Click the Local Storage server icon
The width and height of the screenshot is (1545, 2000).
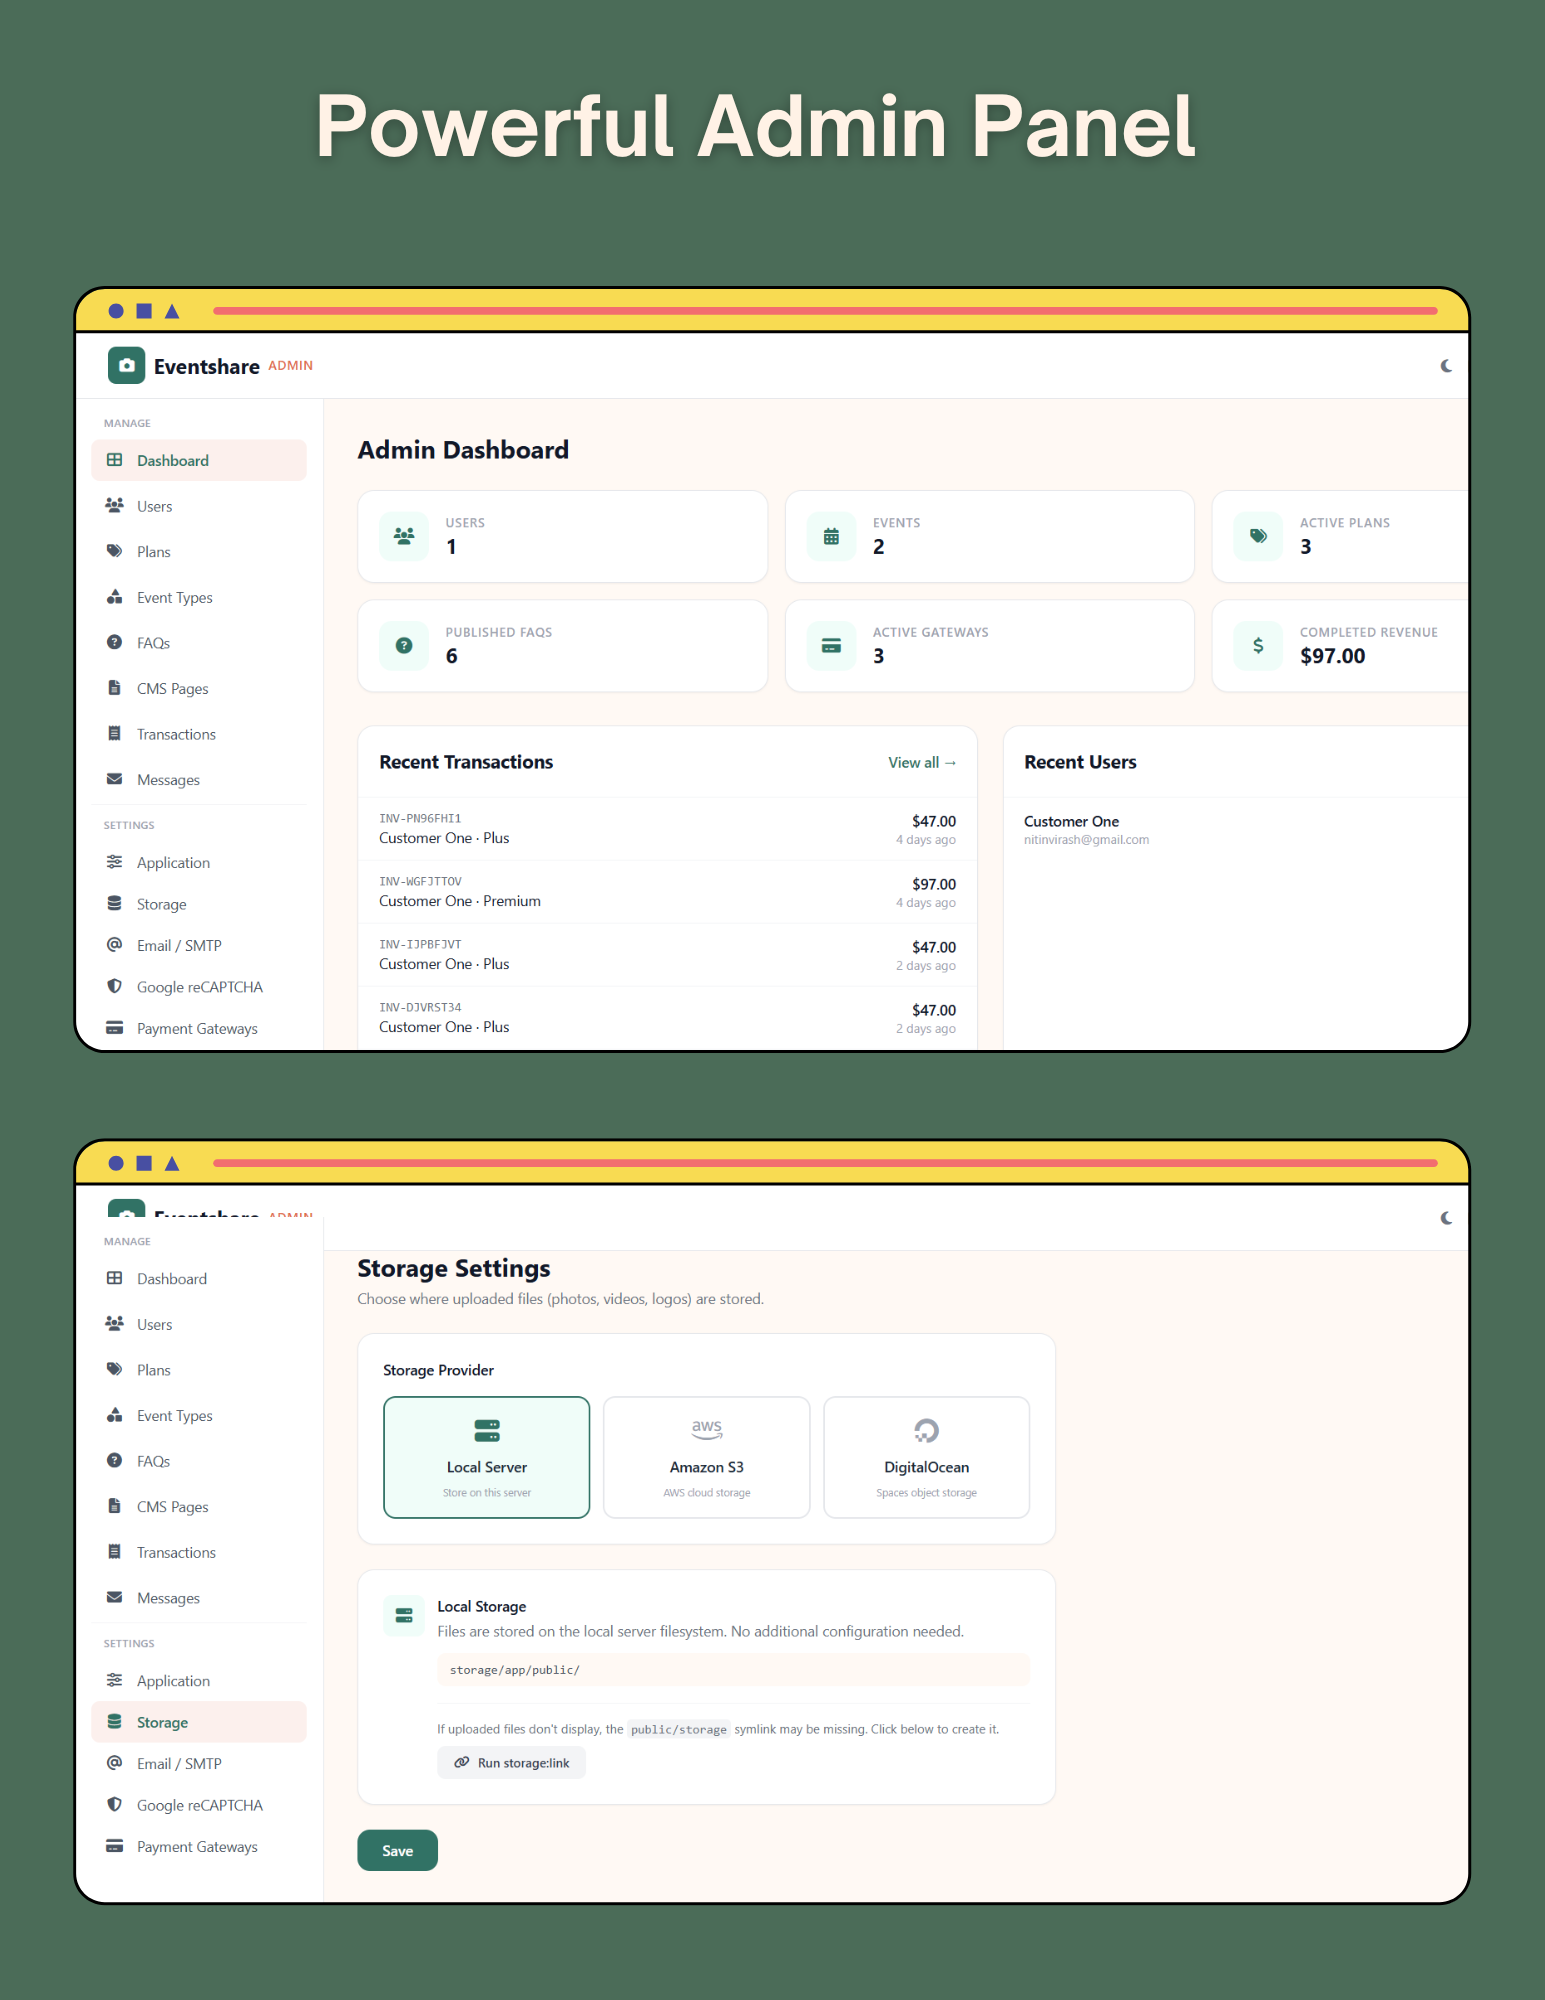click(x=404, y=1616)
